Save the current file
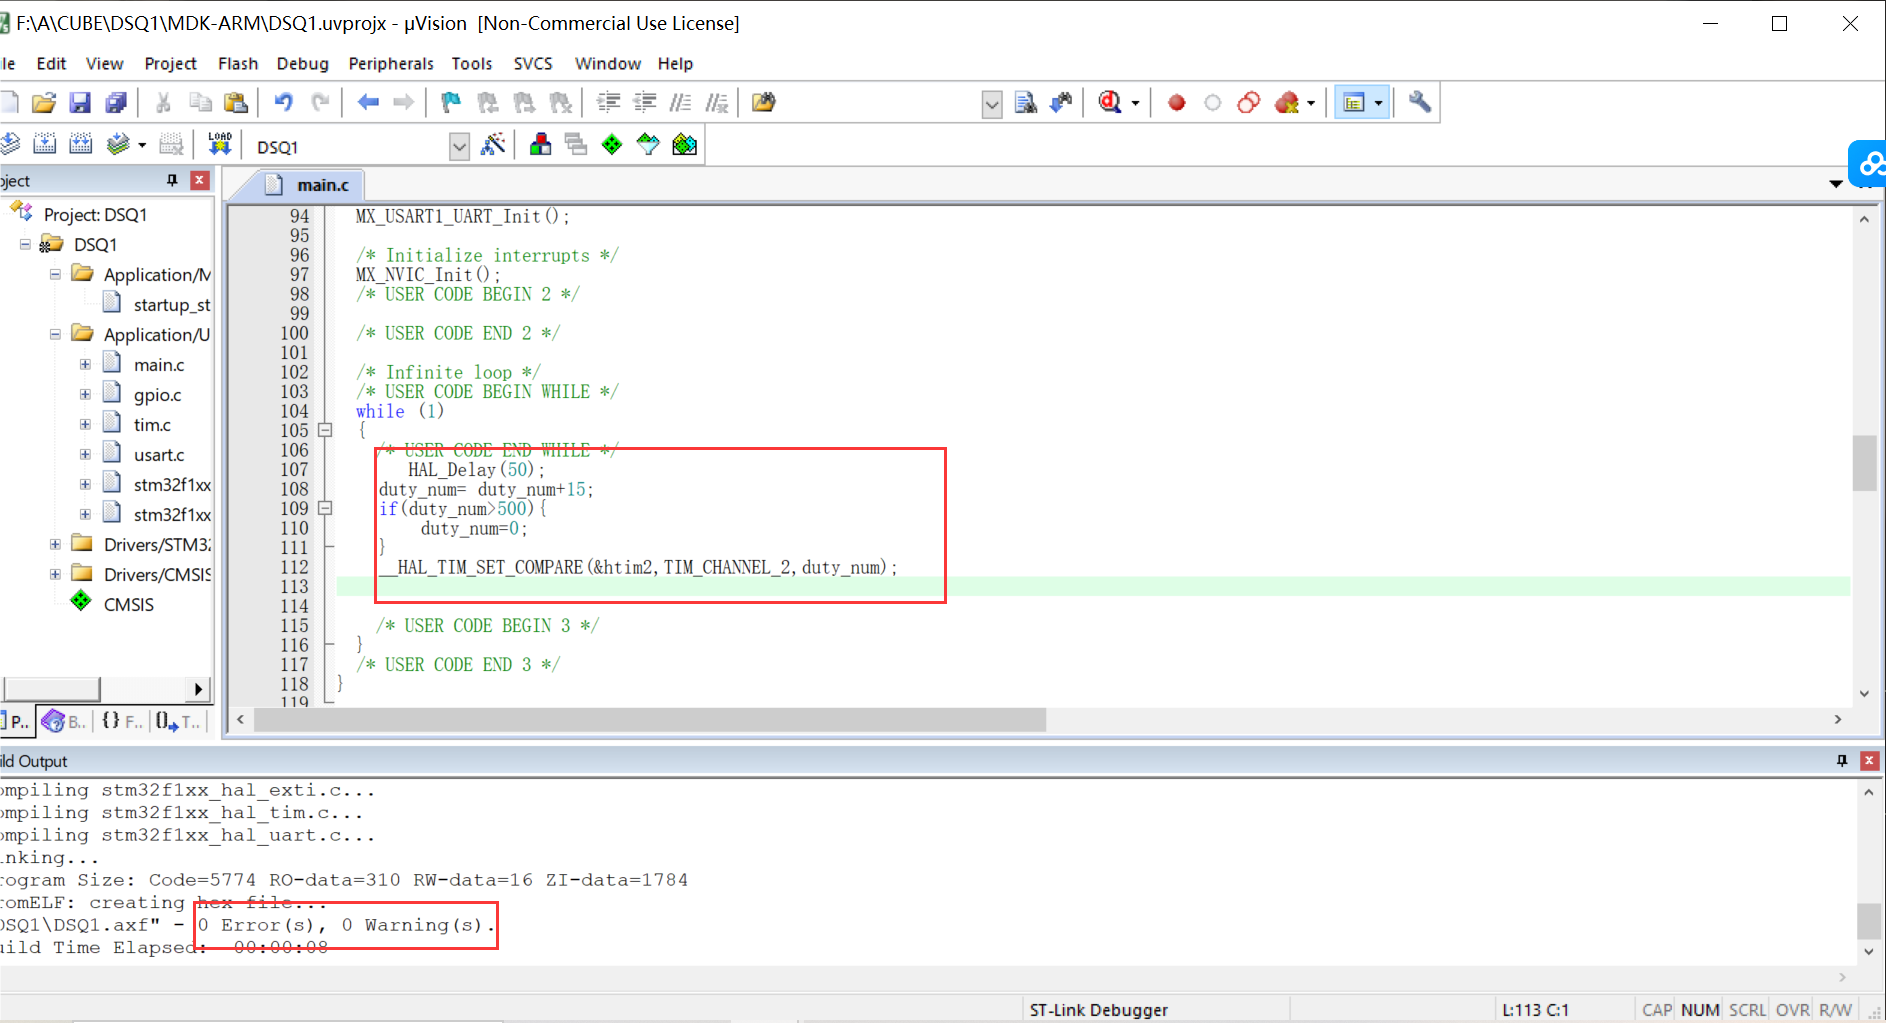 (x=80, y=102)
